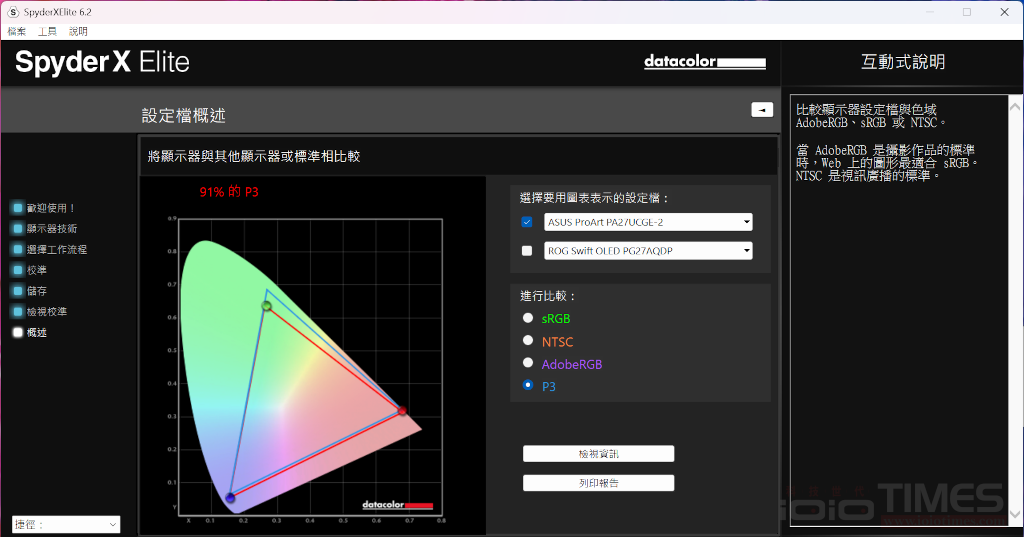Close the SpyderXElite window

(1004, 12)
